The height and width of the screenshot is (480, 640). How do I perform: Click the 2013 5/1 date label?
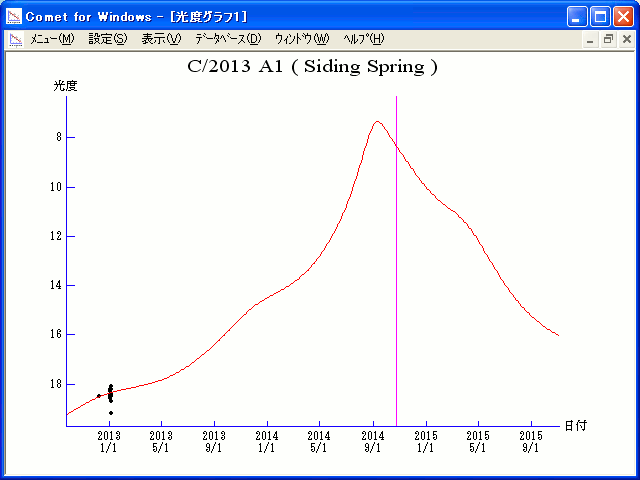click(161, 442)
